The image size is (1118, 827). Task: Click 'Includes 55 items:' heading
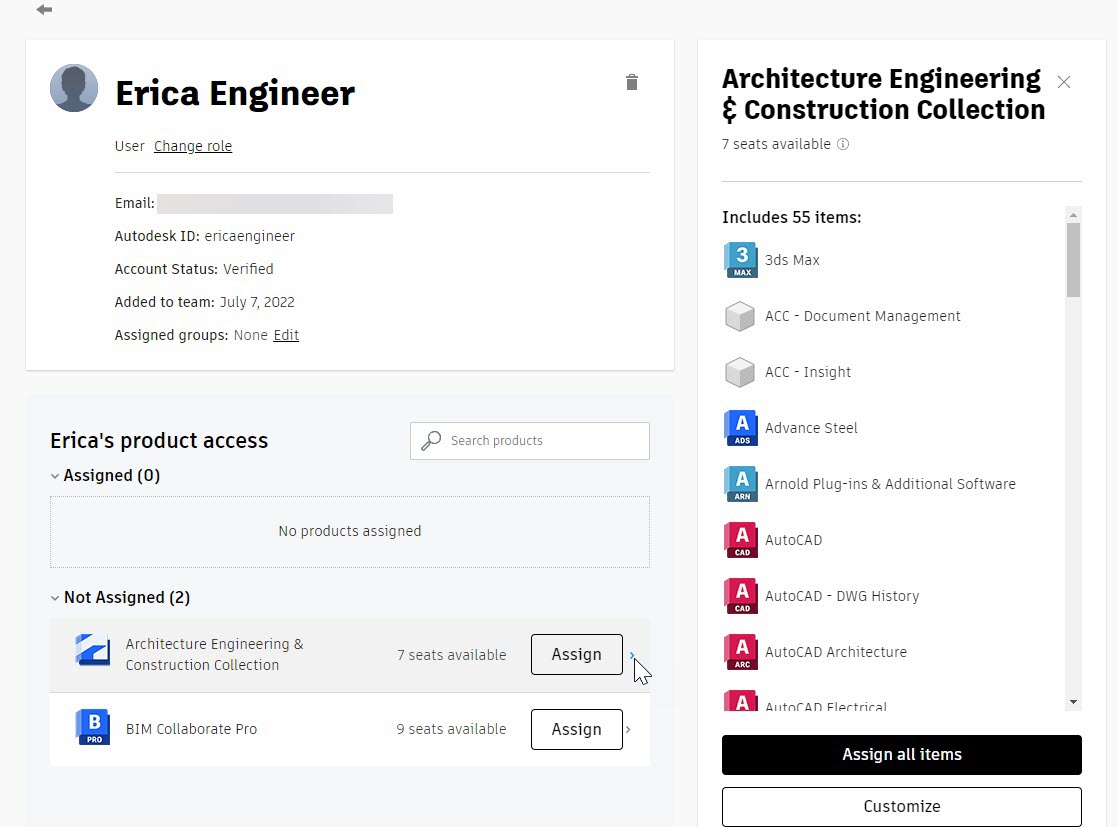click(791, 217)
